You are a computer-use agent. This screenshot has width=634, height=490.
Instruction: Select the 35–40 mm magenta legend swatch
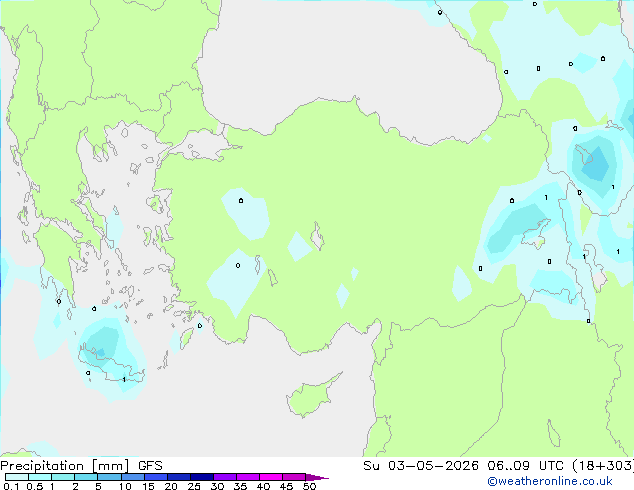coord(248,477)
